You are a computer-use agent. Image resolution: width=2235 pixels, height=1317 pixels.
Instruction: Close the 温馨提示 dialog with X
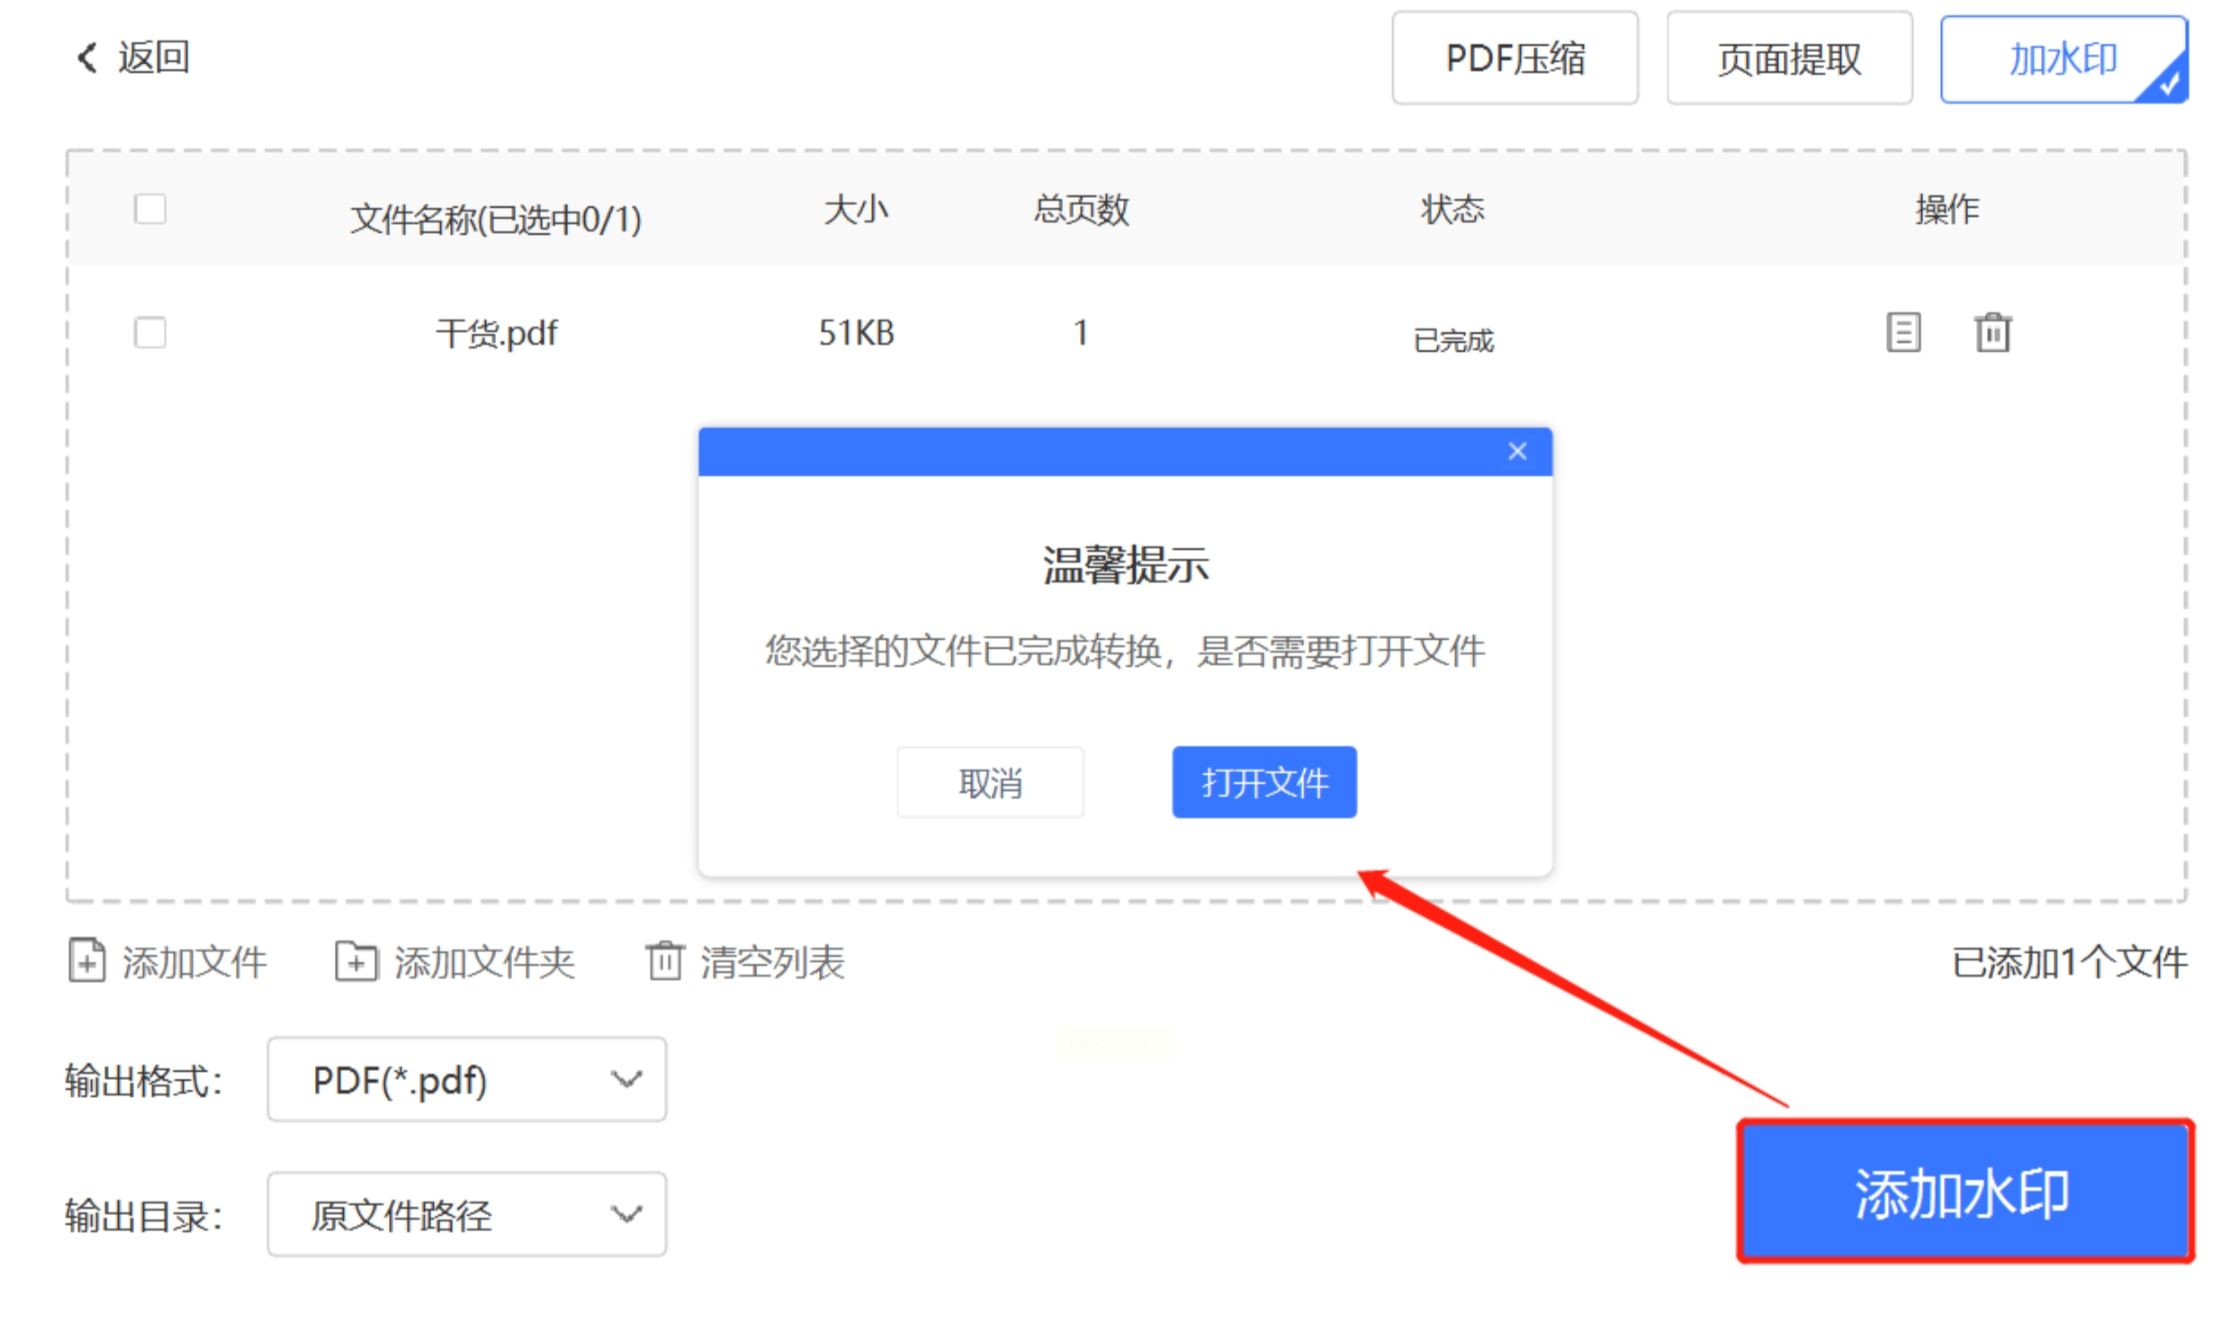(1516, 451)
